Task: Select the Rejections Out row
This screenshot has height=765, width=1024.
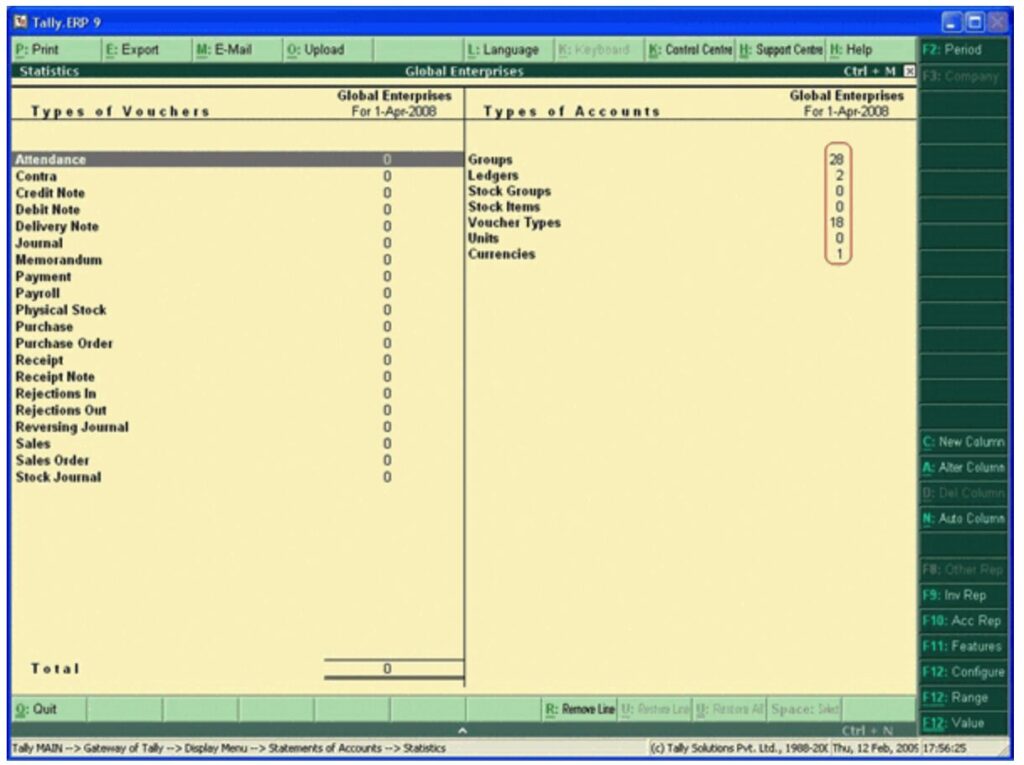Action: click(238, 410)
